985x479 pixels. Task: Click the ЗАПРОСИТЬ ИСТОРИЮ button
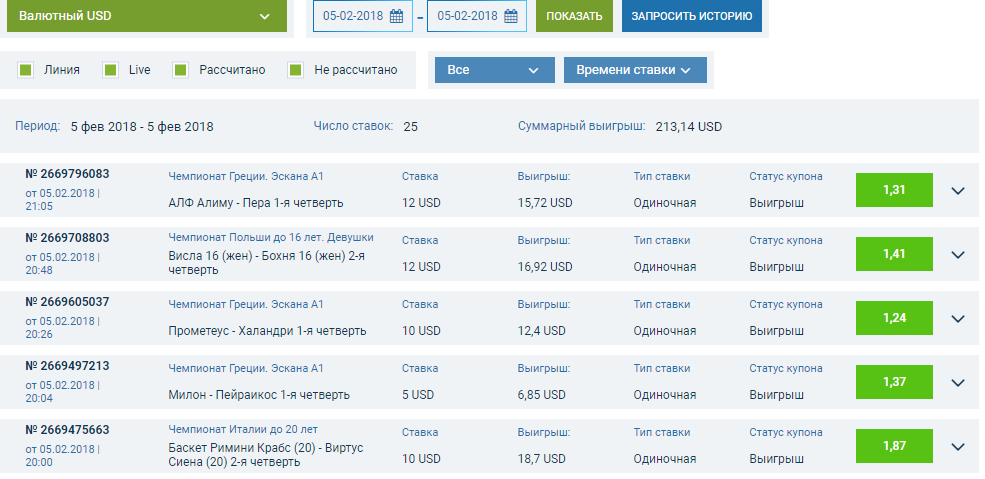click(x=692, y=16)
